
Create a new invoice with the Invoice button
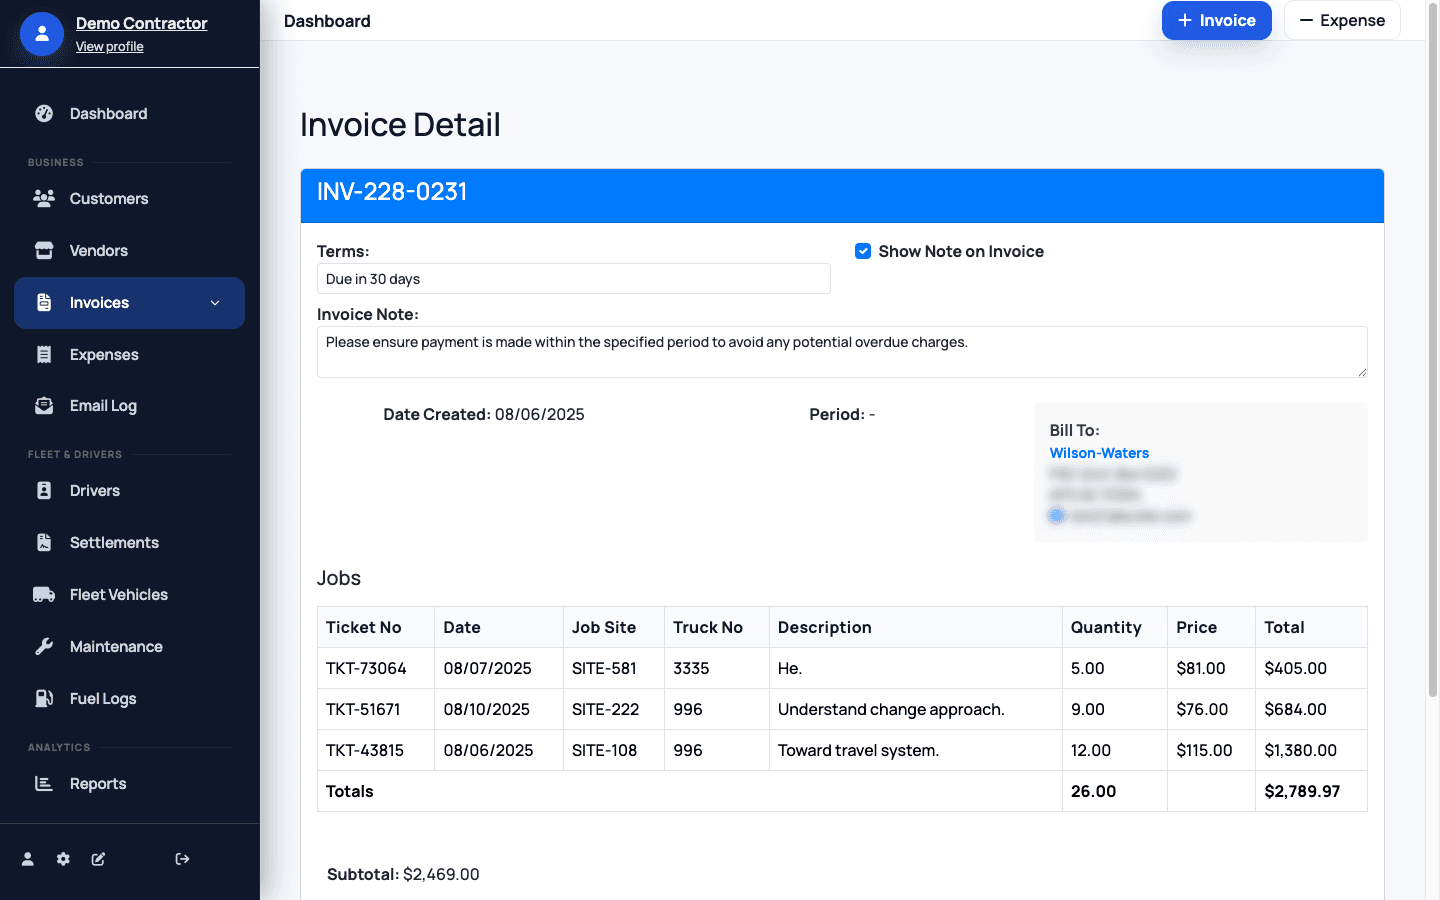(x=1216, y=21)
